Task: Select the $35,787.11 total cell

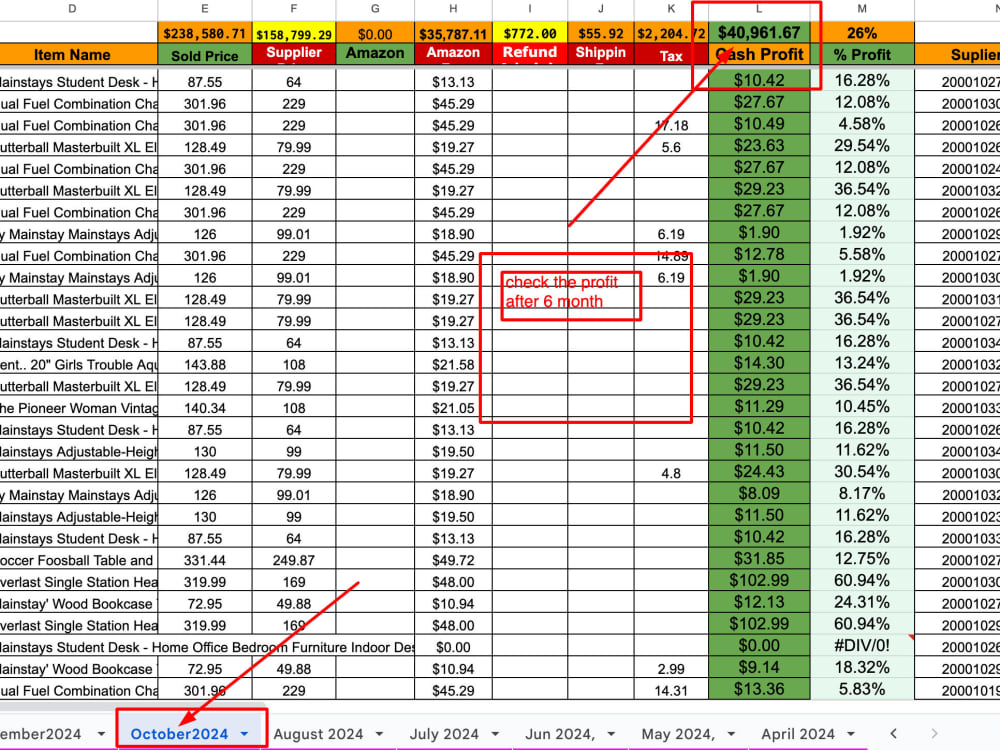Action: (x=453, y=33)
